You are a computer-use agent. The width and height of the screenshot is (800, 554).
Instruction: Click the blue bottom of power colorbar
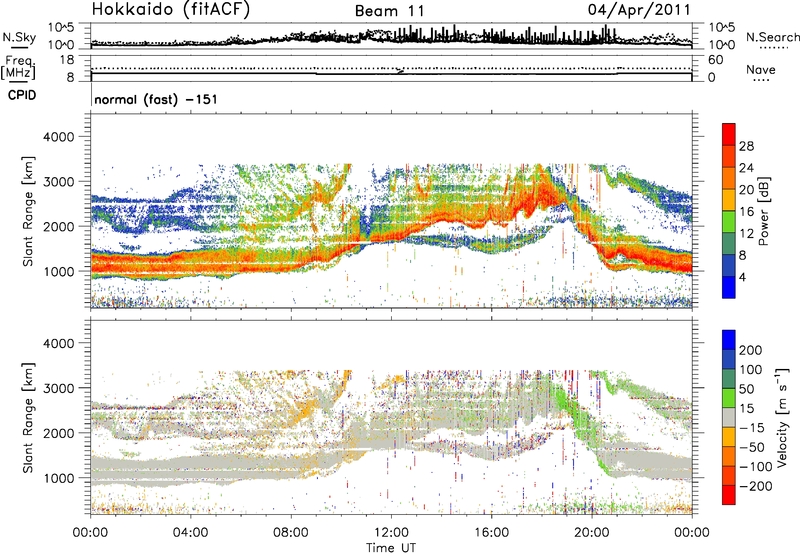[x=729, y=288]
